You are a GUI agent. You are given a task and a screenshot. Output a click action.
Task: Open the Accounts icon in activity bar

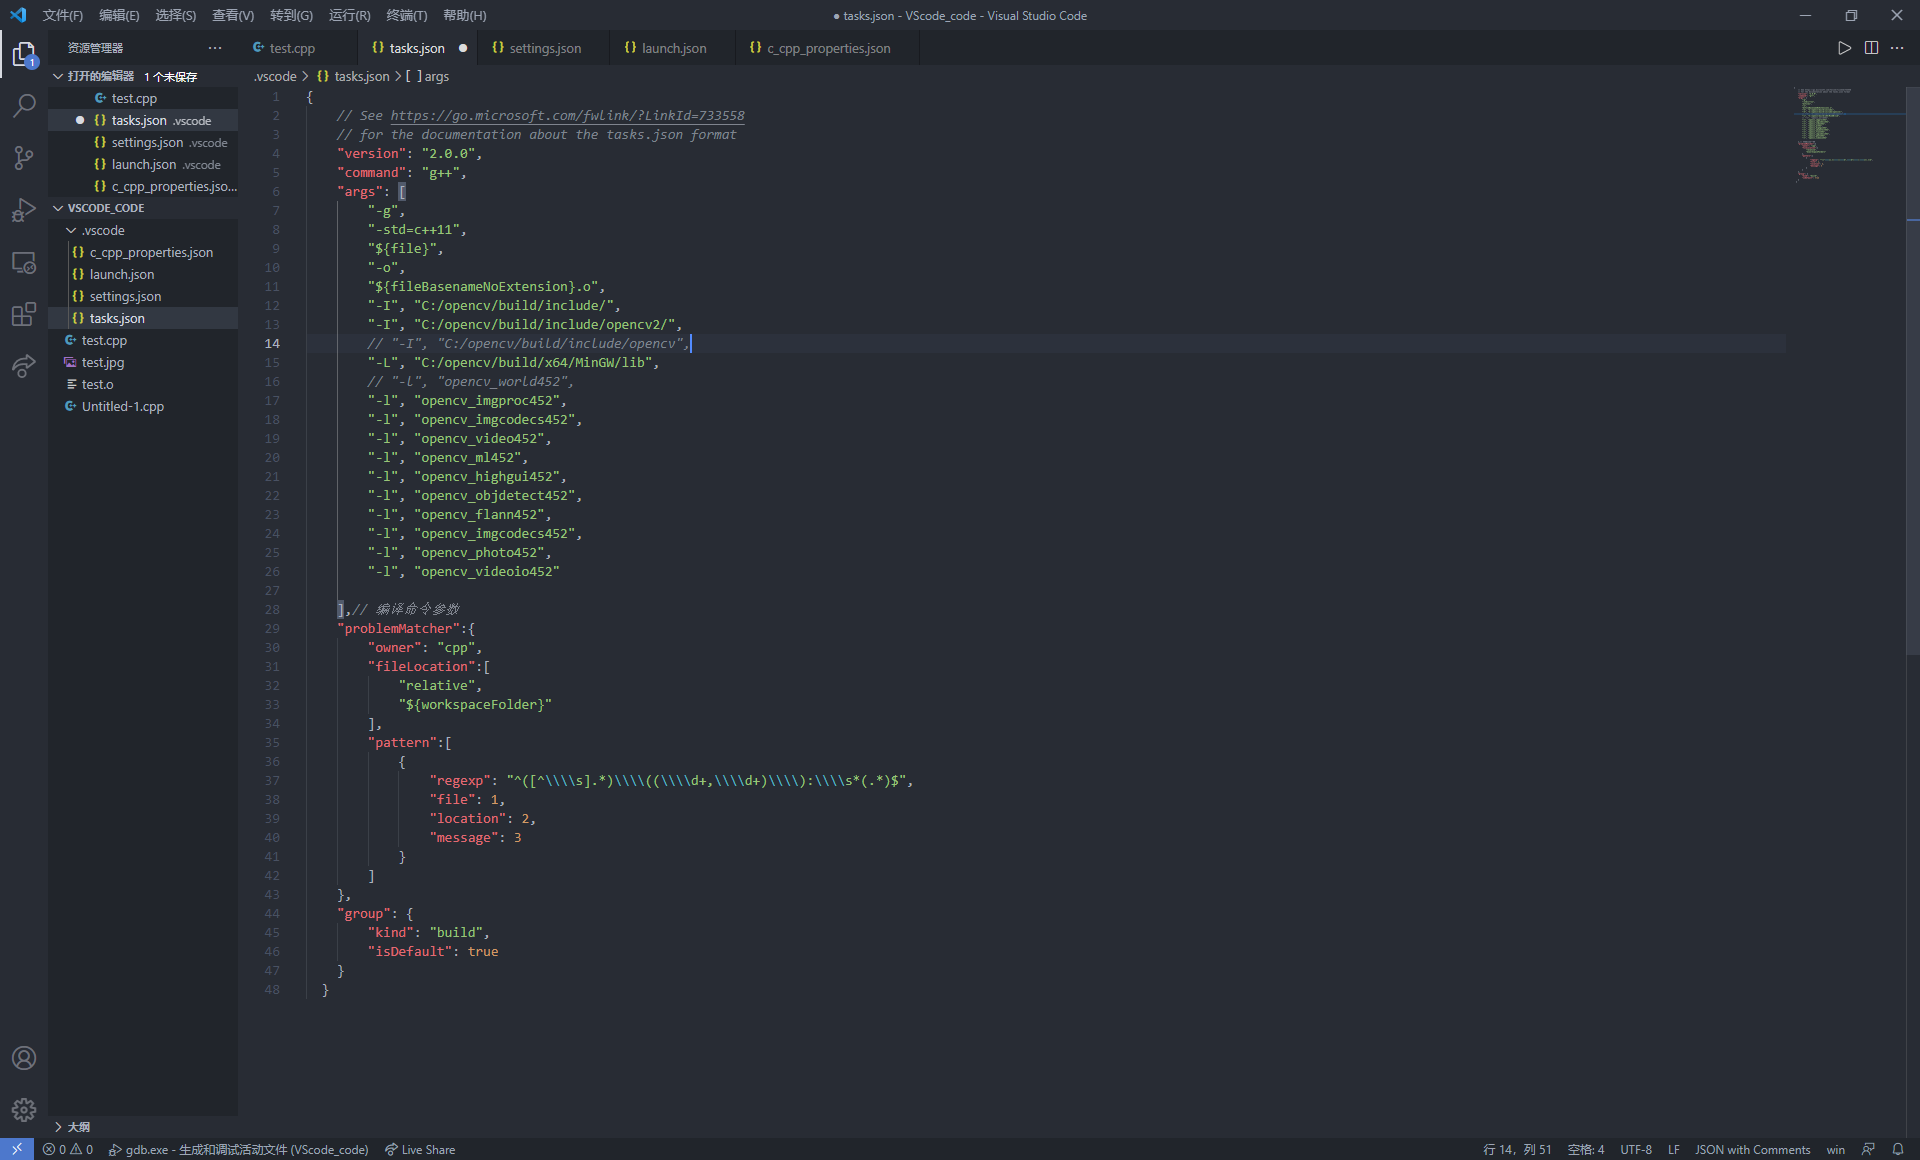point(24,1058)
